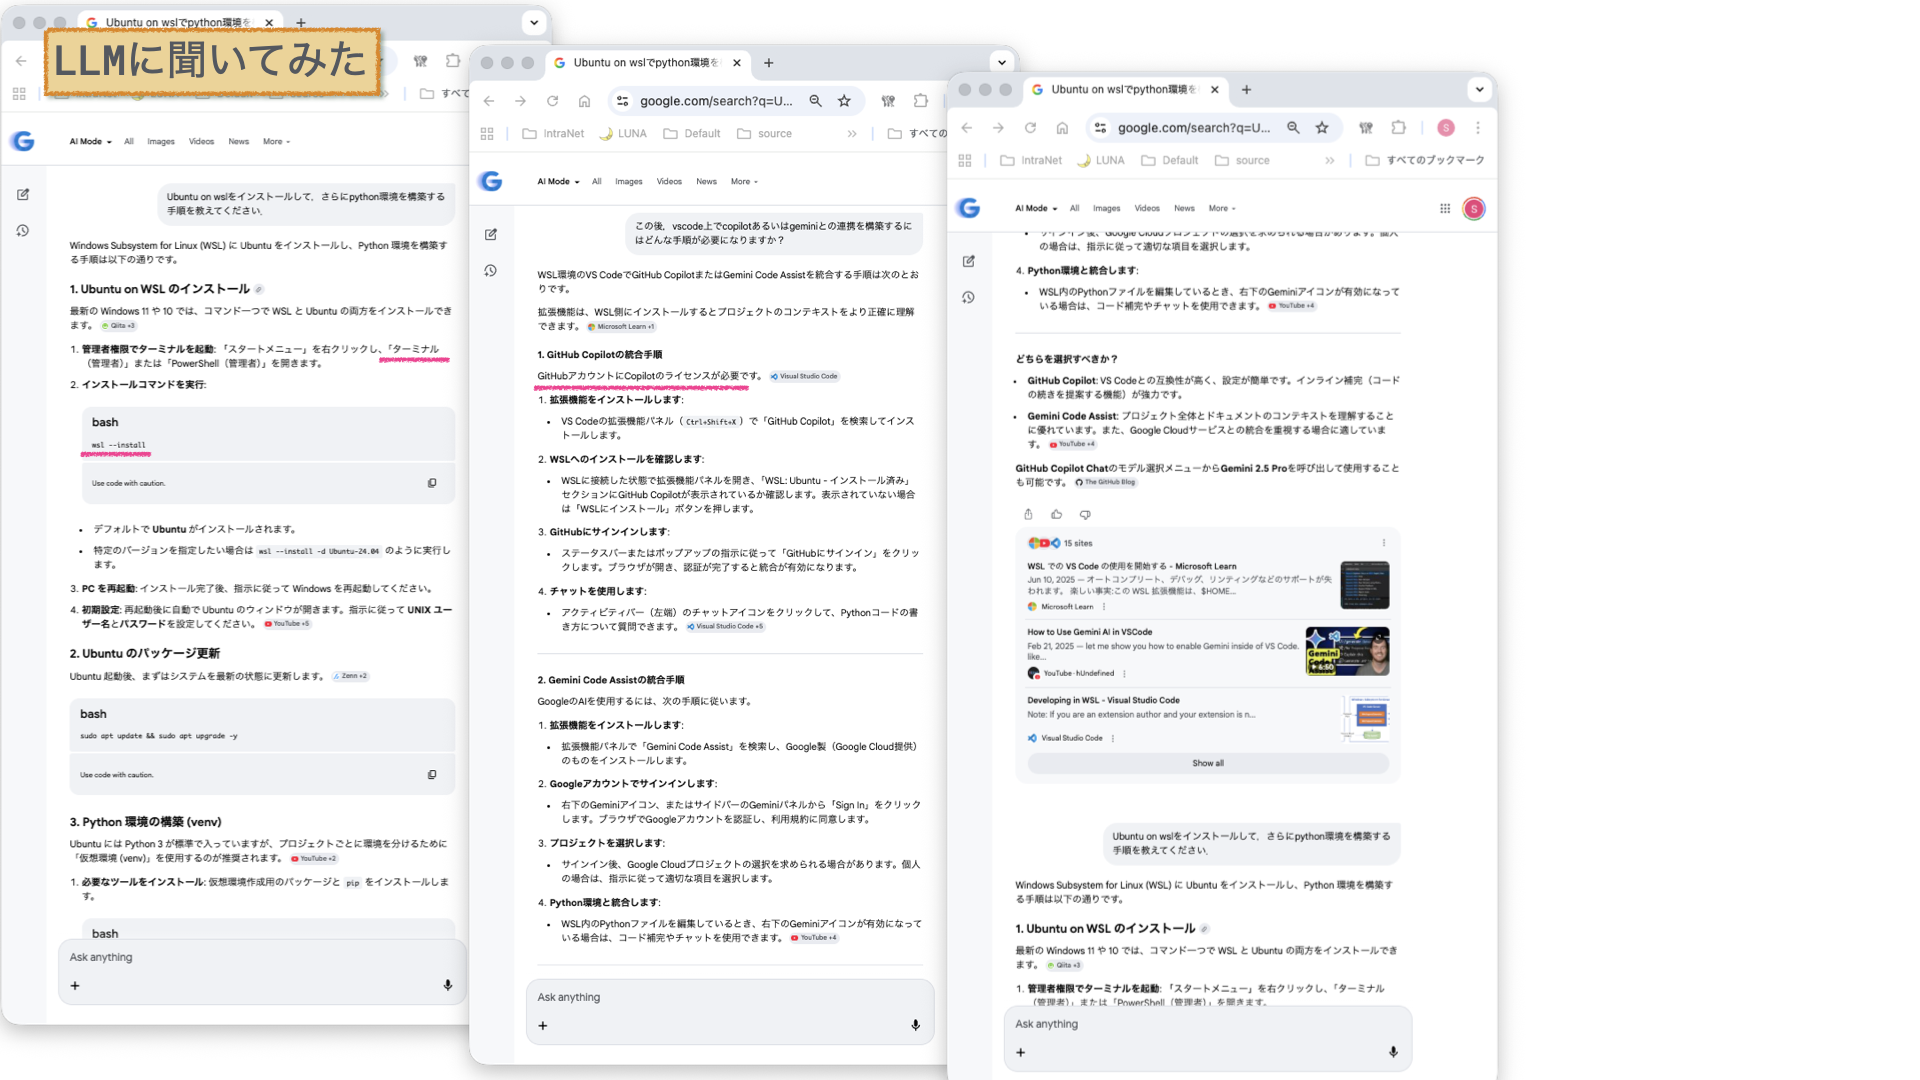This screenshot has height=1080, width=1920.
Task: Click the YouTube +4 source chip in the middle window
Action: pos(814,938)
